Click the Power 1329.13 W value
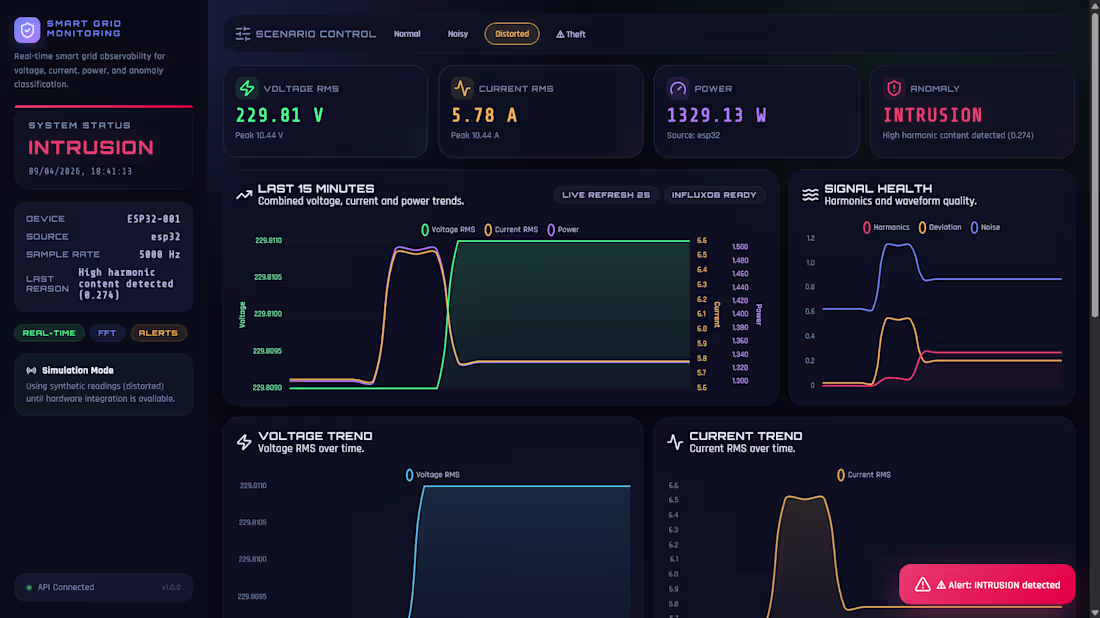The height and width of the screenshot is (618, 1100). [716, 115]
